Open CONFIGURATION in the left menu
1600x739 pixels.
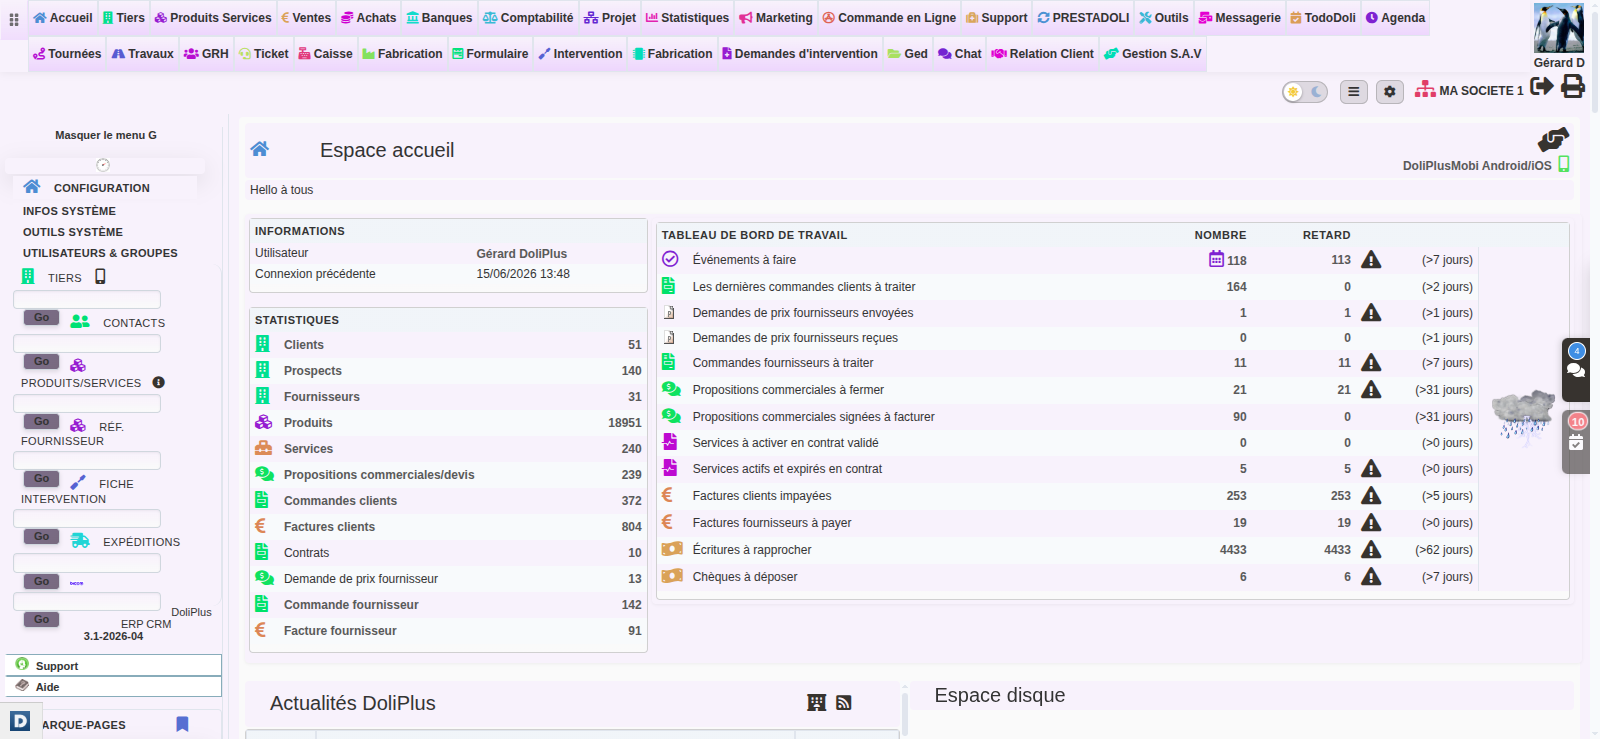click(102, 188)
